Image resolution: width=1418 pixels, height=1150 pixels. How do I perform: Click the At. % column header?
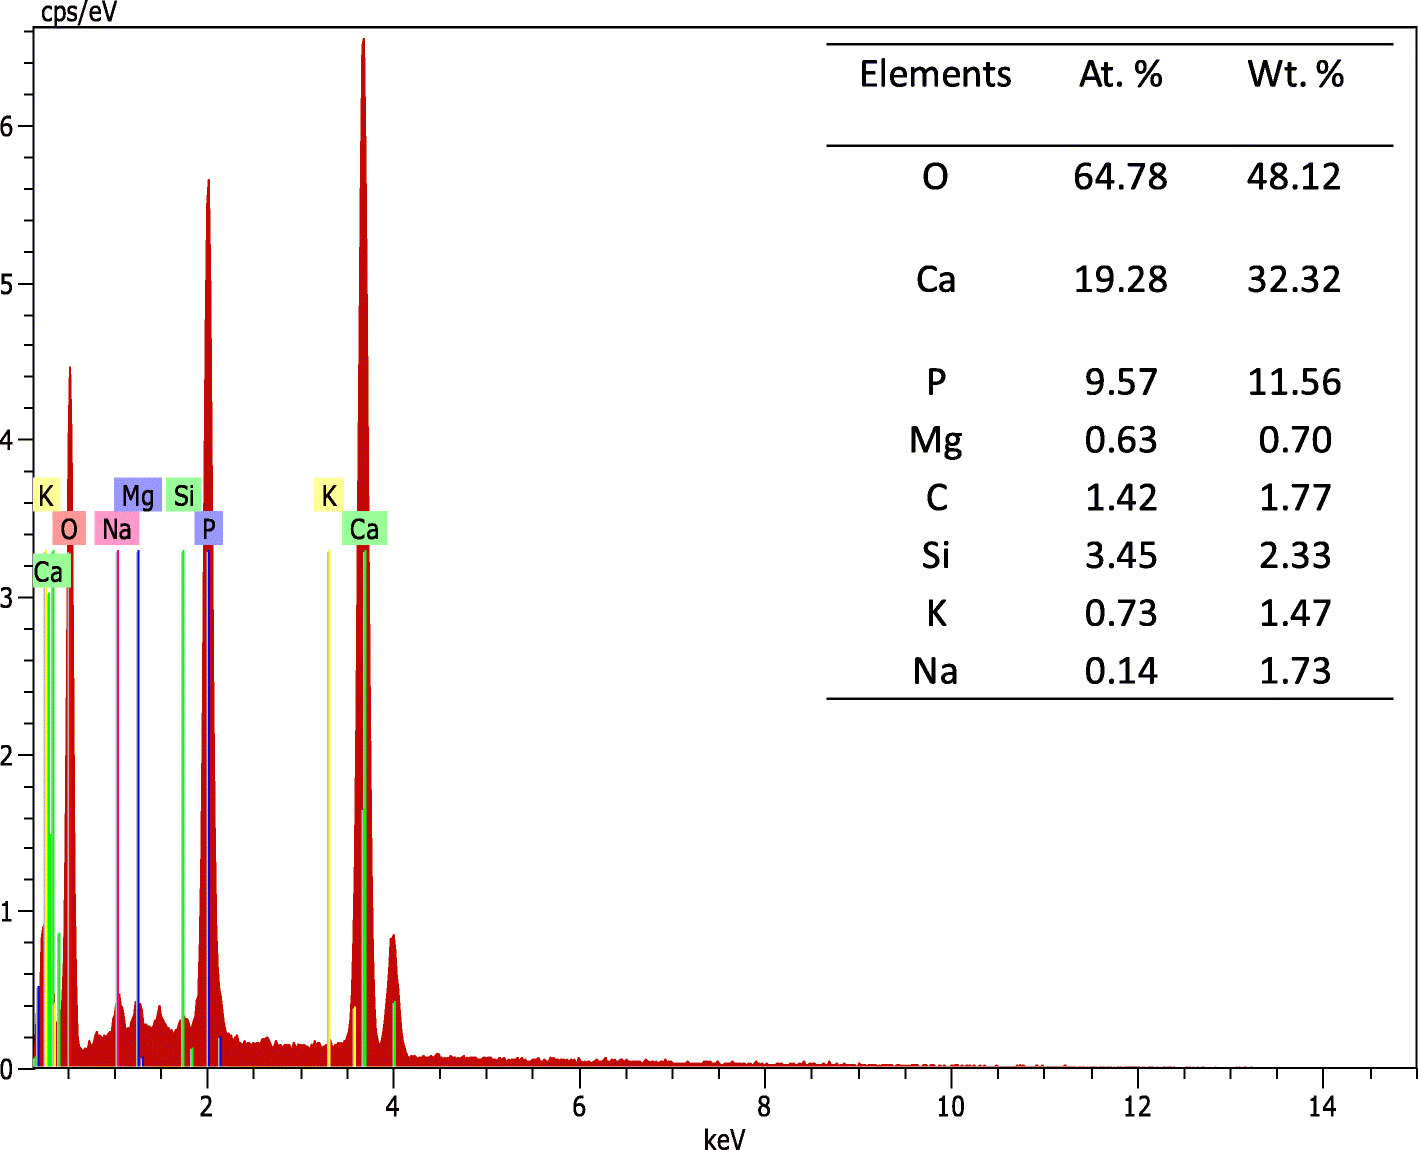coord(1121,74)
